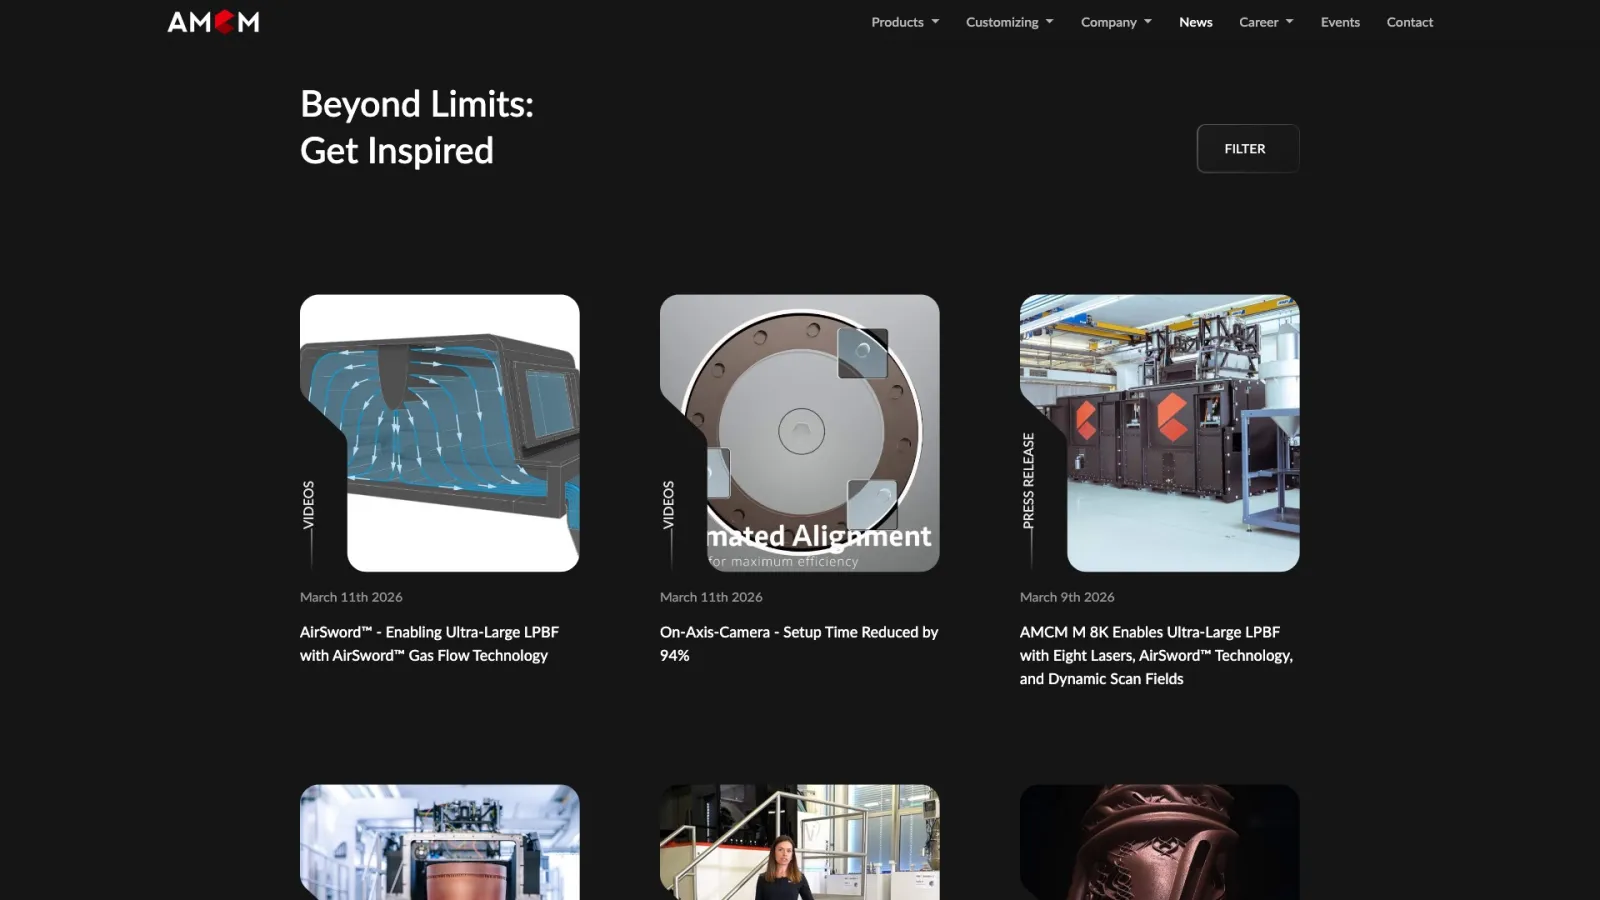The height and width of the screenshot is (900, 1600).
Task: Open the thumbnail showing a woman presenter
Action: coord(800,842)
